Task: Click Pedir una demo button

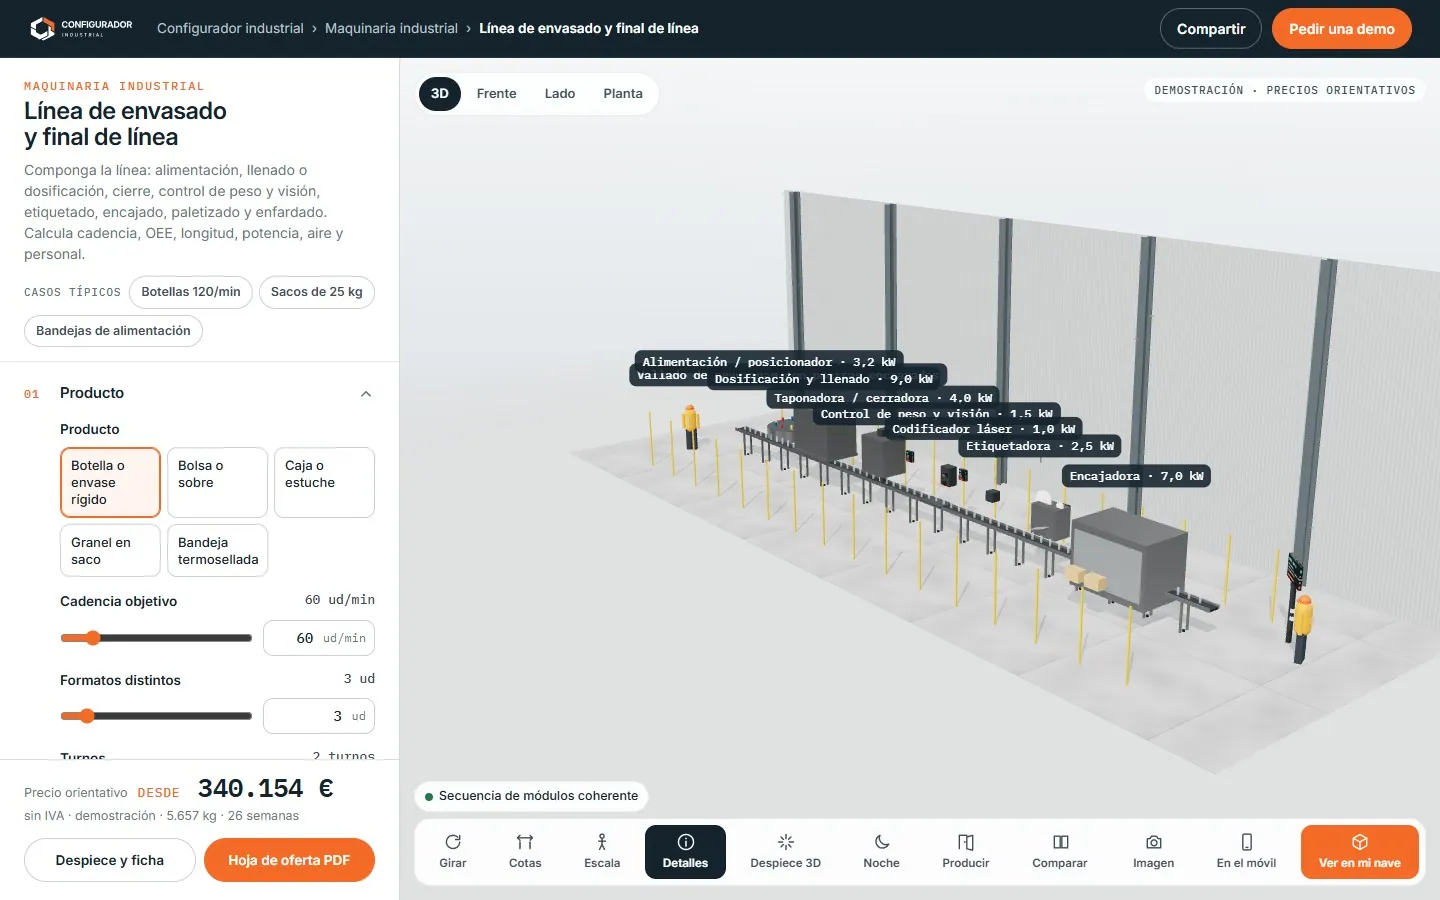Action: pyautogui.click(x=1342, y=29)
